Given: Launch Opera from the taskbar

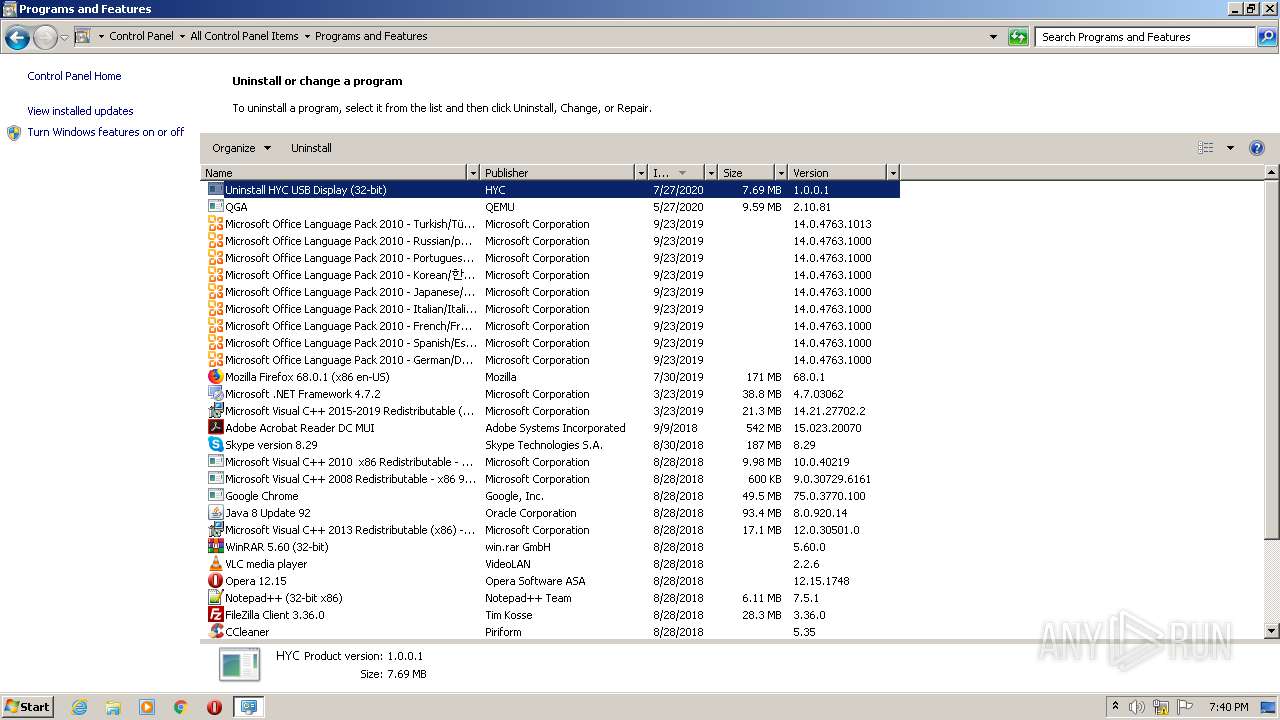Looking at the screenshot, I should tap(214, 707).
